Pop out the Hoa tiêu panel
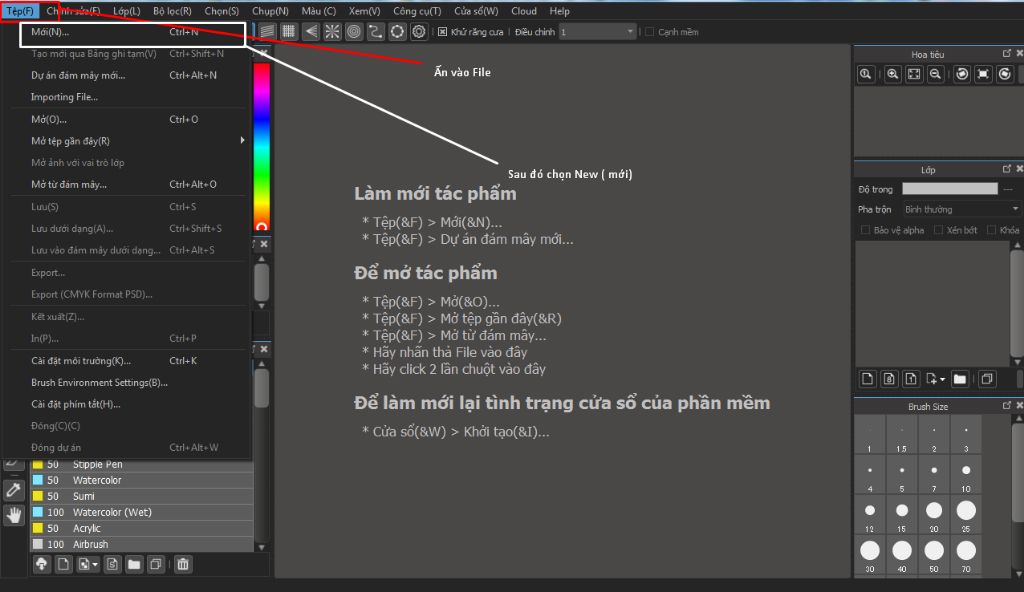1024x592 pixels. click(1006, 53)
